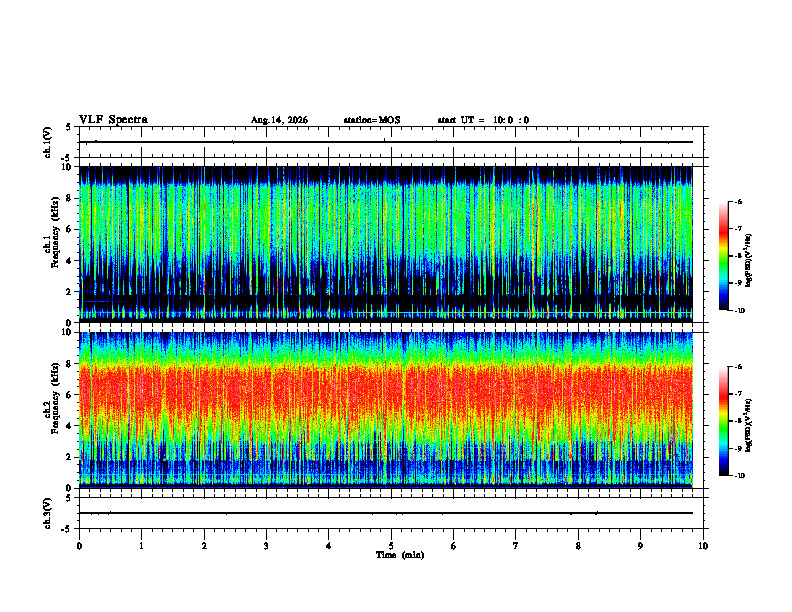Click the ch.2 color scale "-6" label

point(738,367)
